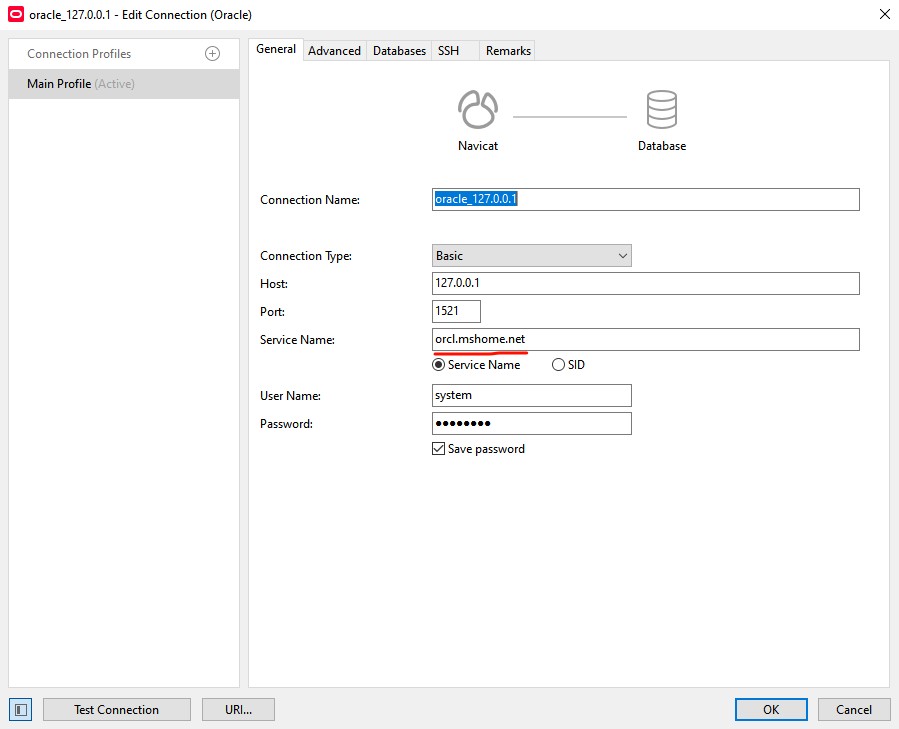
Task: Click the Connection Name input field
Action: (646, 200)
